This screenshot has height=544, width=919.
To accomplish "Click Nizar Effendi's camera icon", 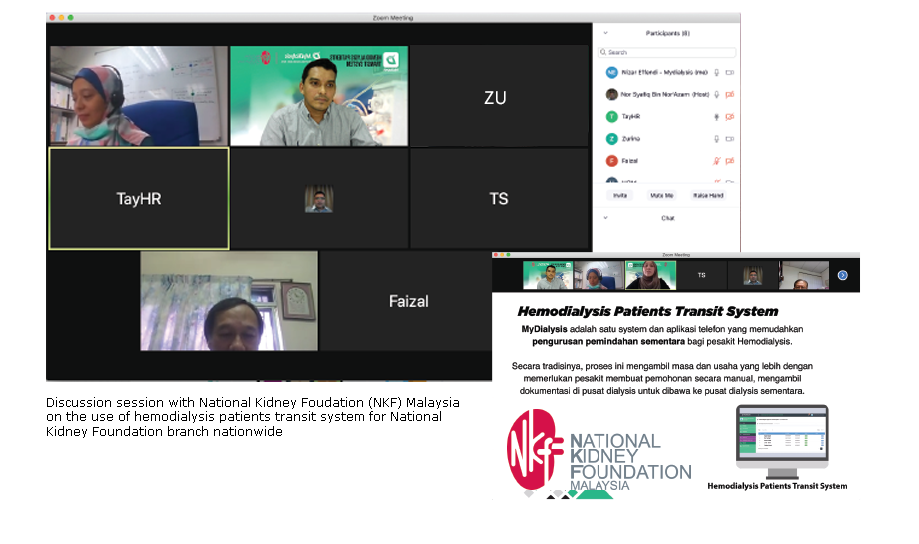I will [730, 73].
